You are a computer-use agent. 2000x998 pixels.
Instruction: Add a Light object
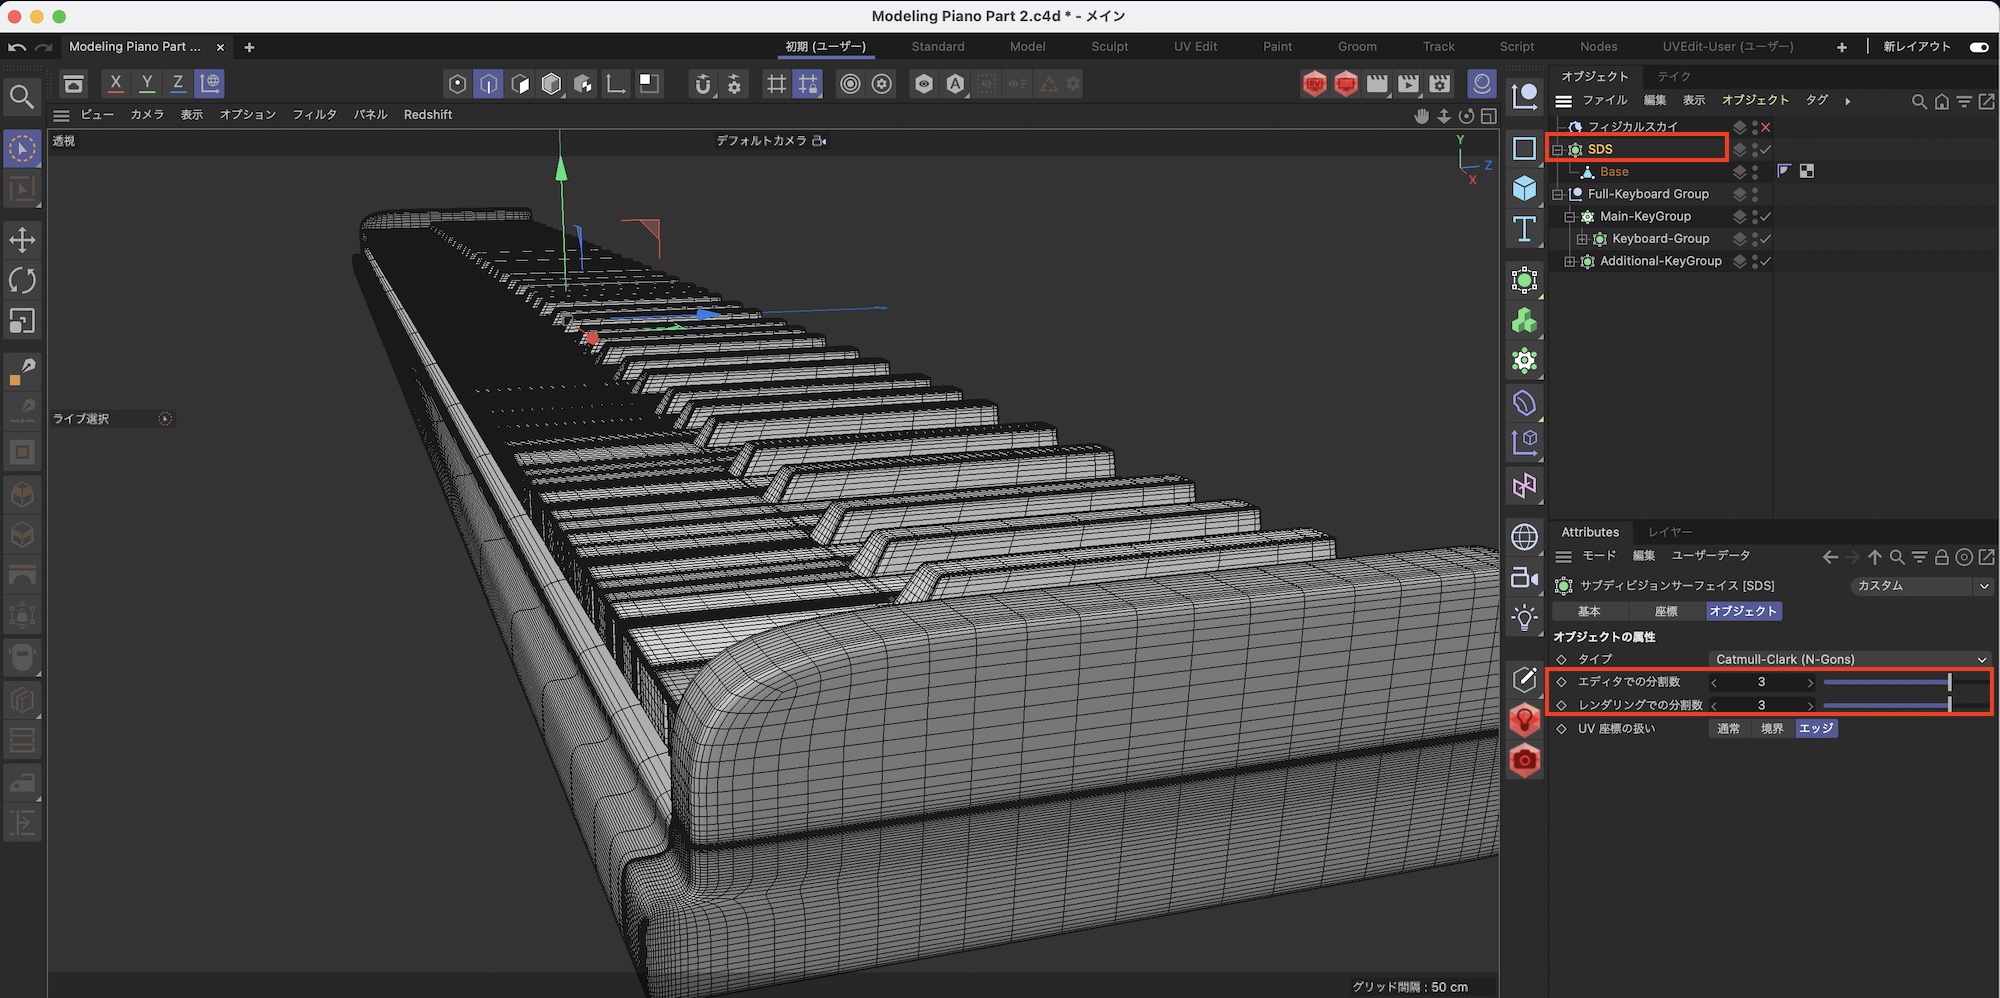coord(1524,618)
